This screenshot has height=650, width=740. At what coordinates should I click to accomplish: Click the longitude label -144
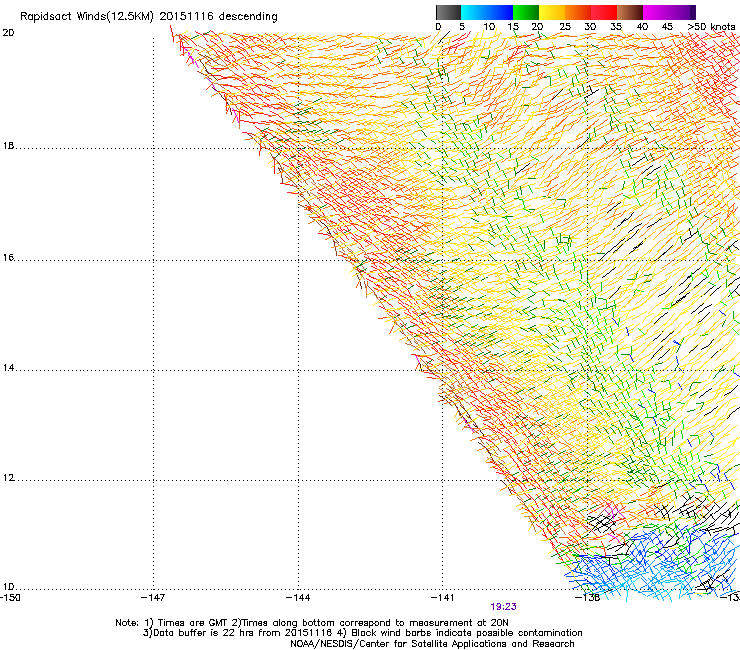pos(298,598)
